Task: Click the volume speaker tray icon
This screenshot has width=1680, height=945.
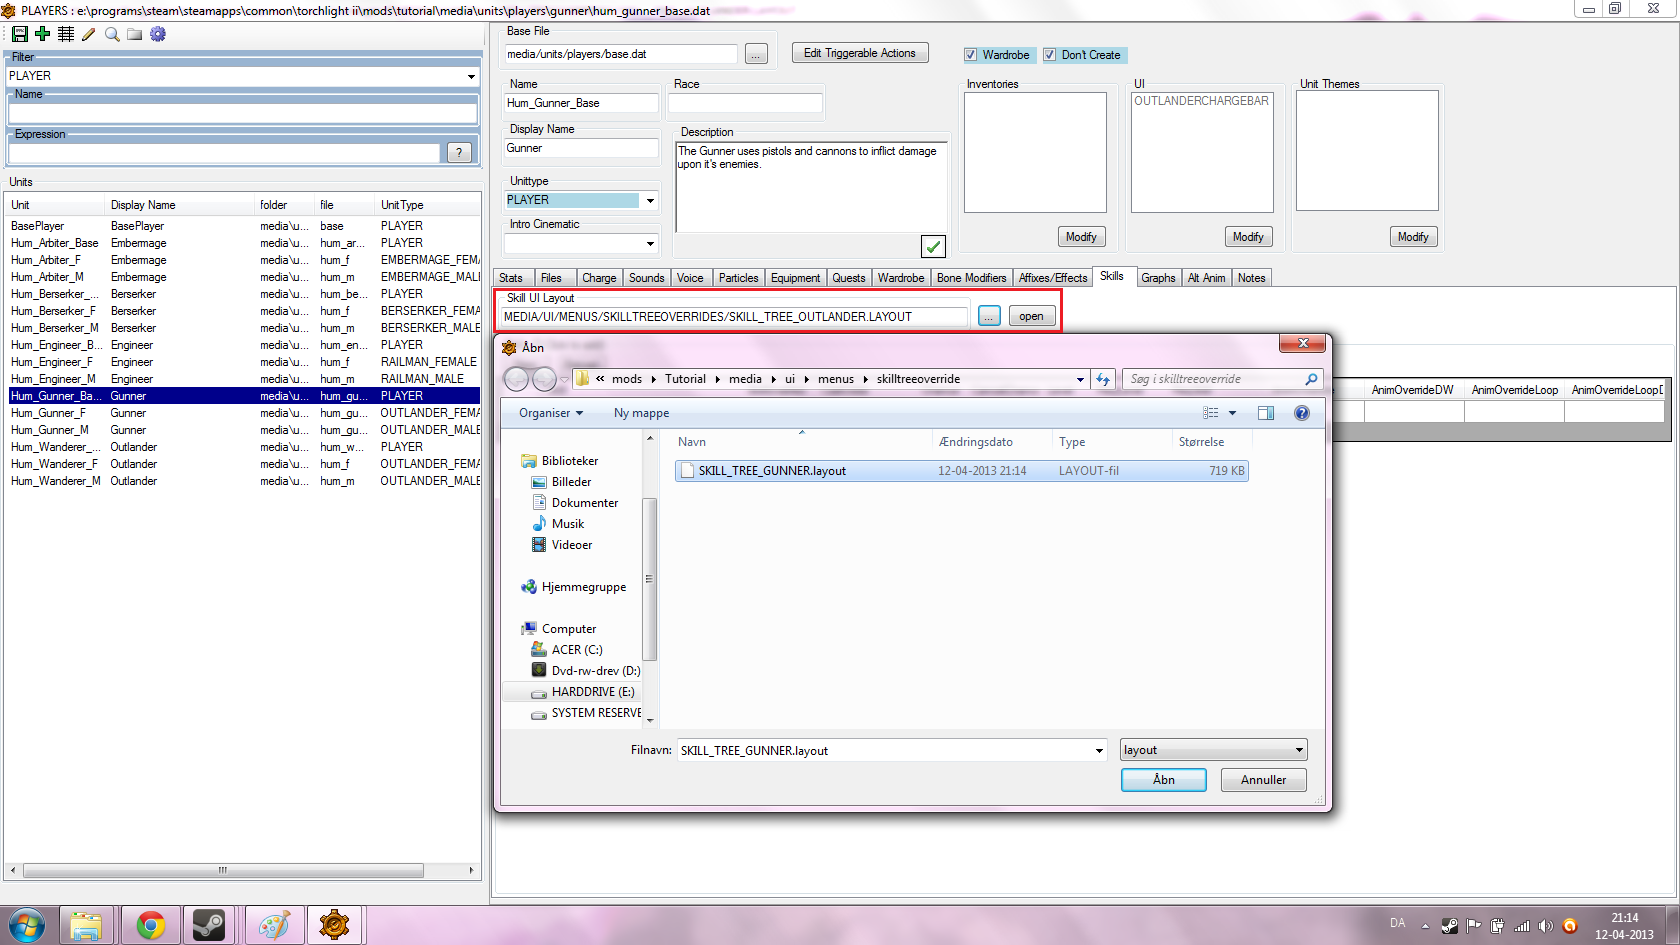Action: pyautogui.click(x=1546, y=926)
